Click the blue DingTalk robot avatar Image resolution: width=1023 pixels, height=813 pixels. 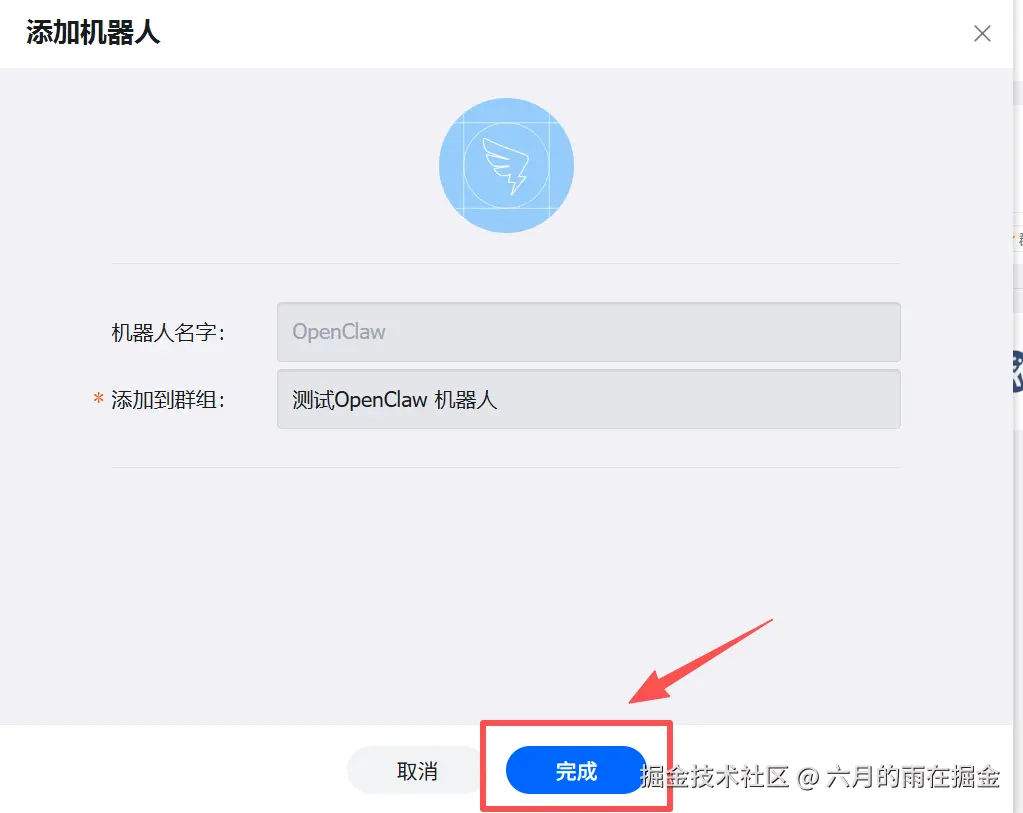click(506, 166)
